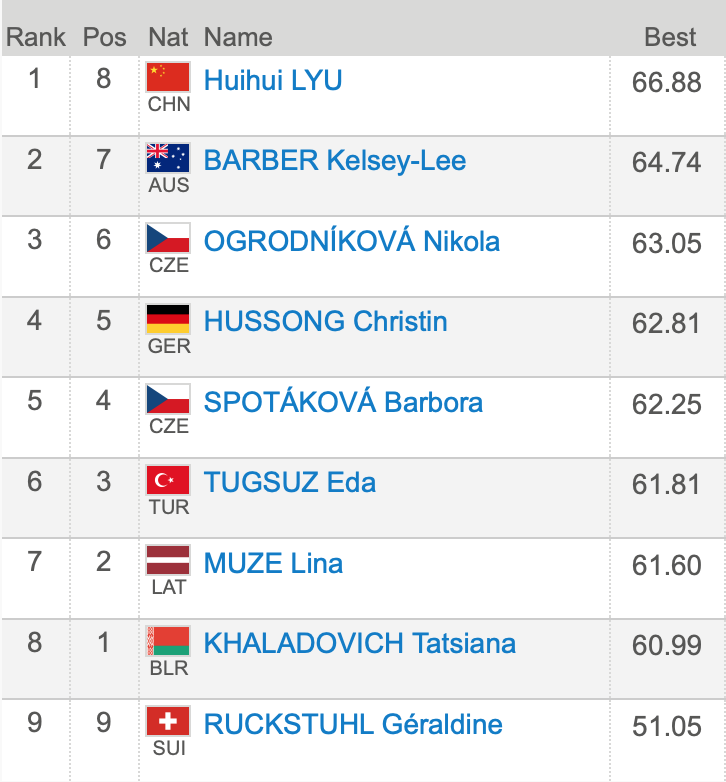
Task: Click the Latvia flag icon
Action: (168, 560)
